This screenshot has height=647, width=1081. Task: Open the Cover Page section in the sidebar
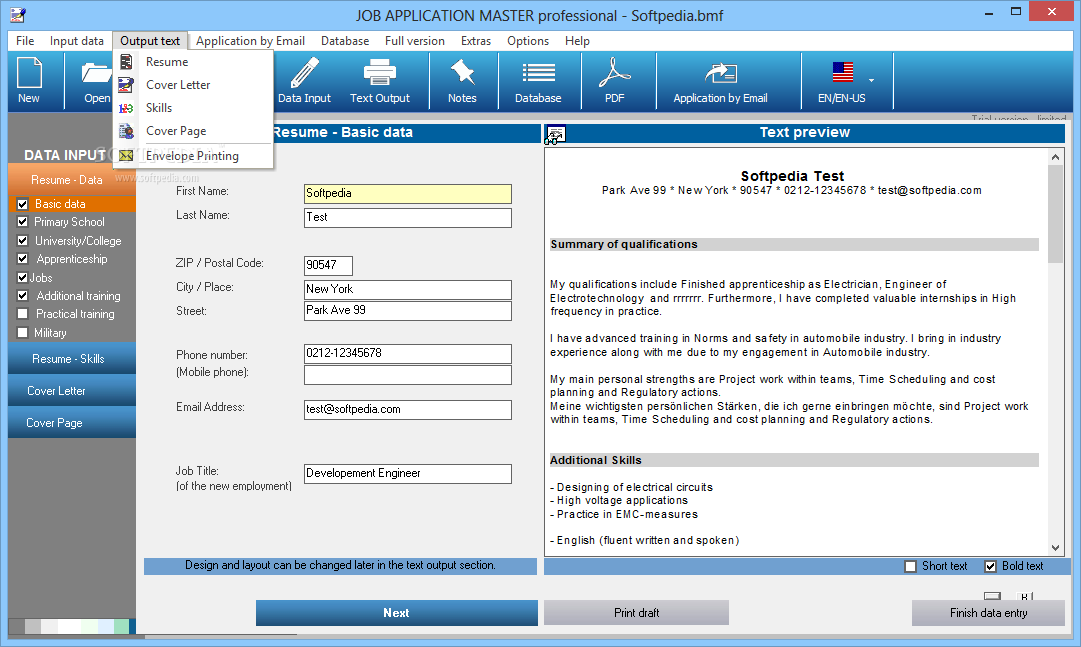point(72,422)
